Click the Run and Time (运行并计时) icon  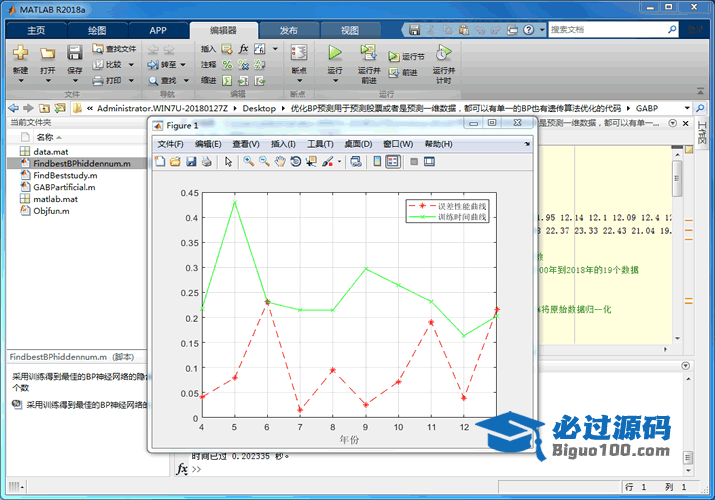(x=443, y=53)
